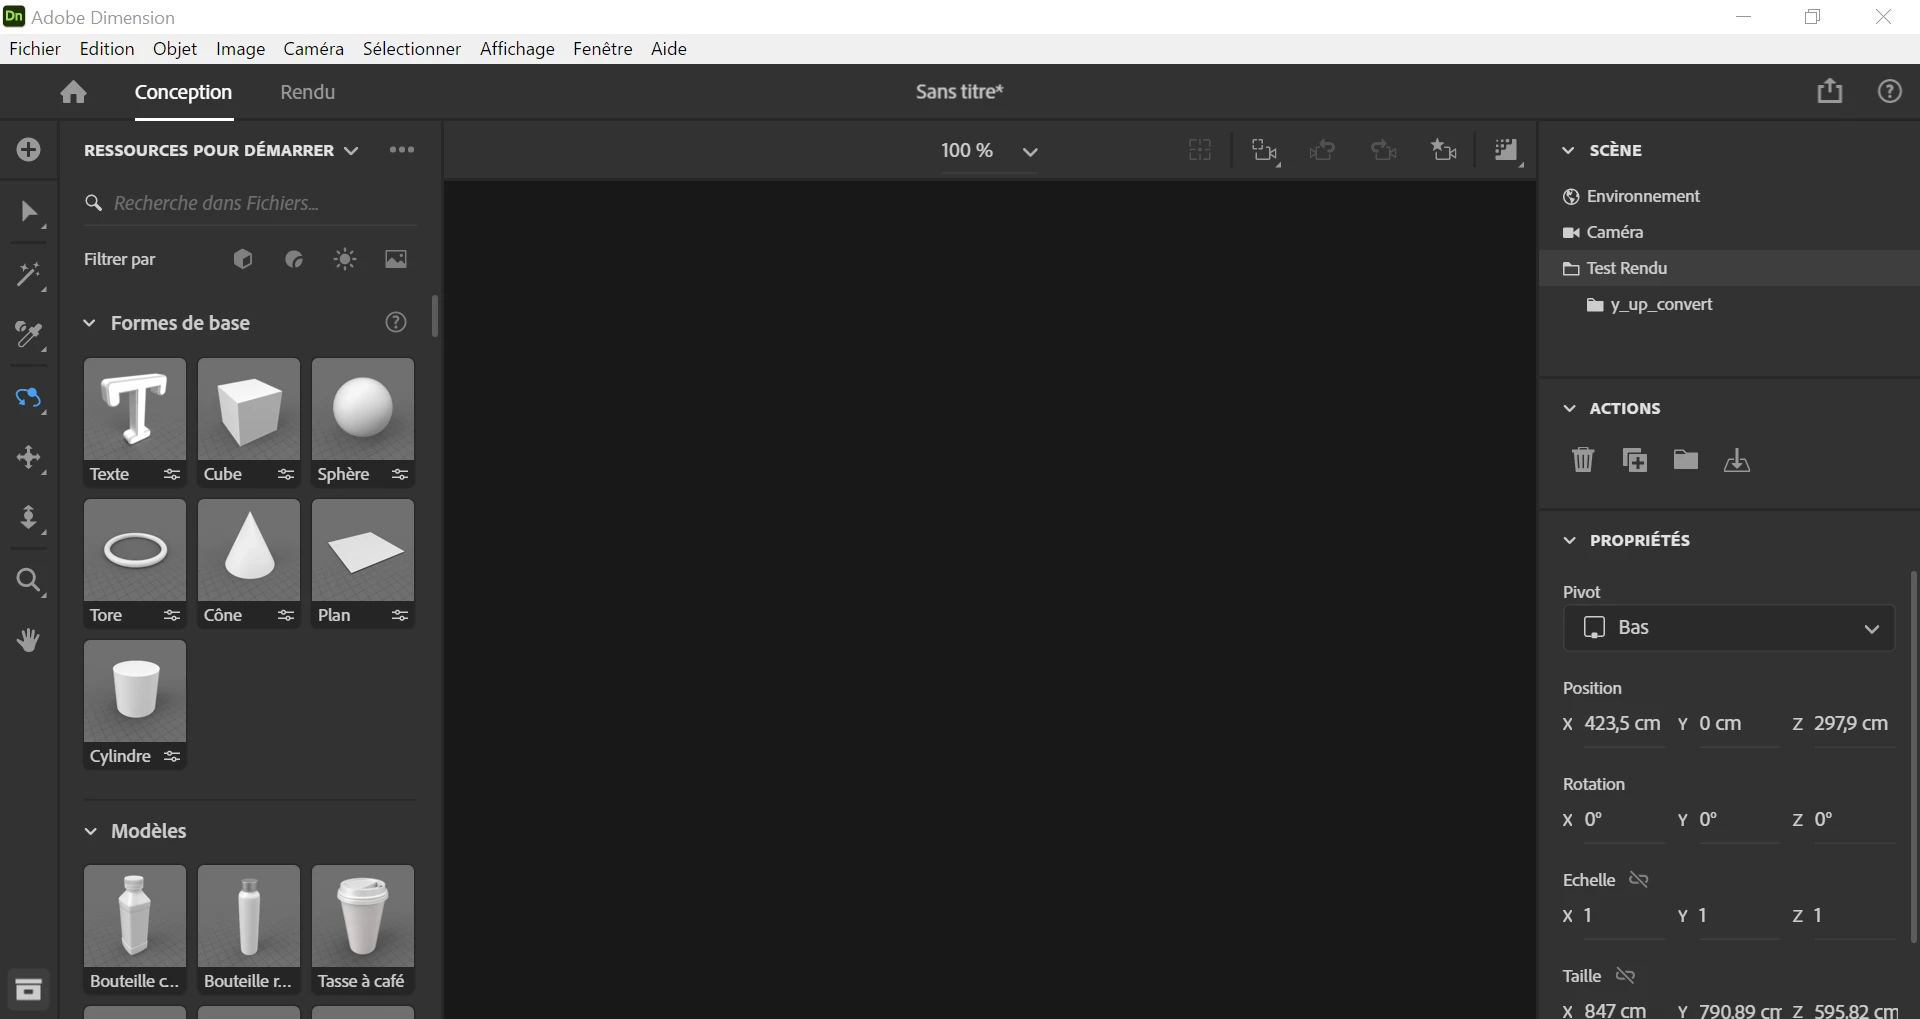
Task: Collapse the Modèles section
Action: (90, 831)
